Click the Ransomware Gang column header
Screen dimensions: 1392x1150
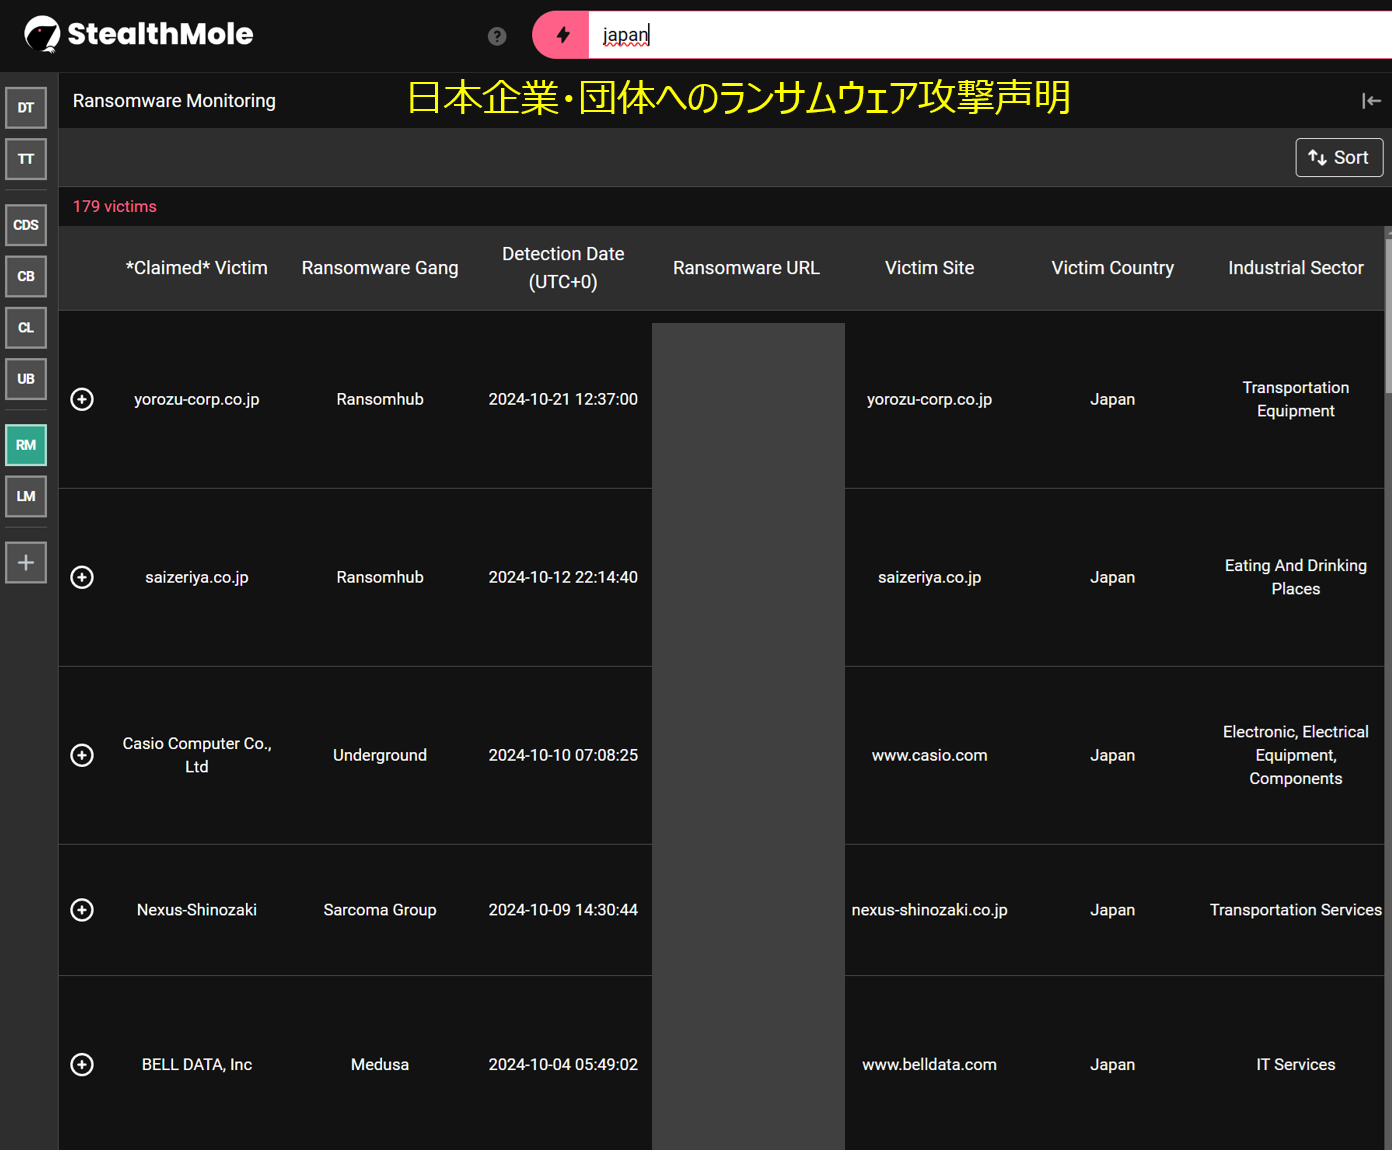point(380,268)
